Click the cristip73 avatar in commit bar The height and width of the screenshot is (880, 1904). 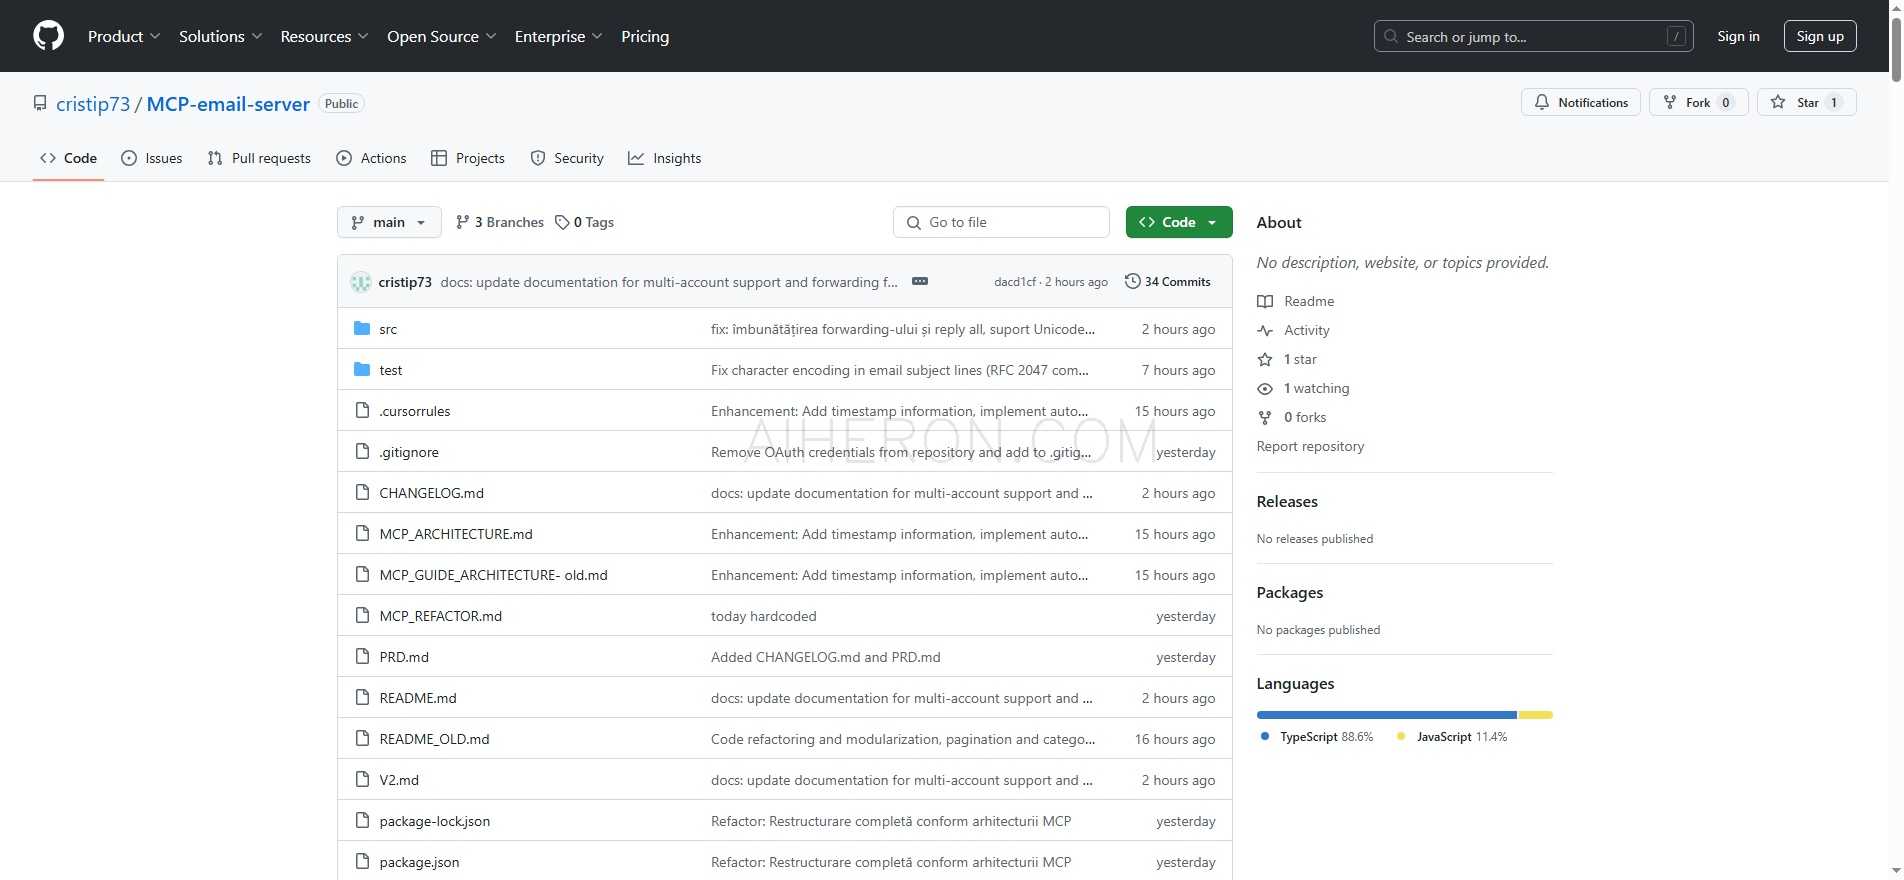click(x=361, y=282)
